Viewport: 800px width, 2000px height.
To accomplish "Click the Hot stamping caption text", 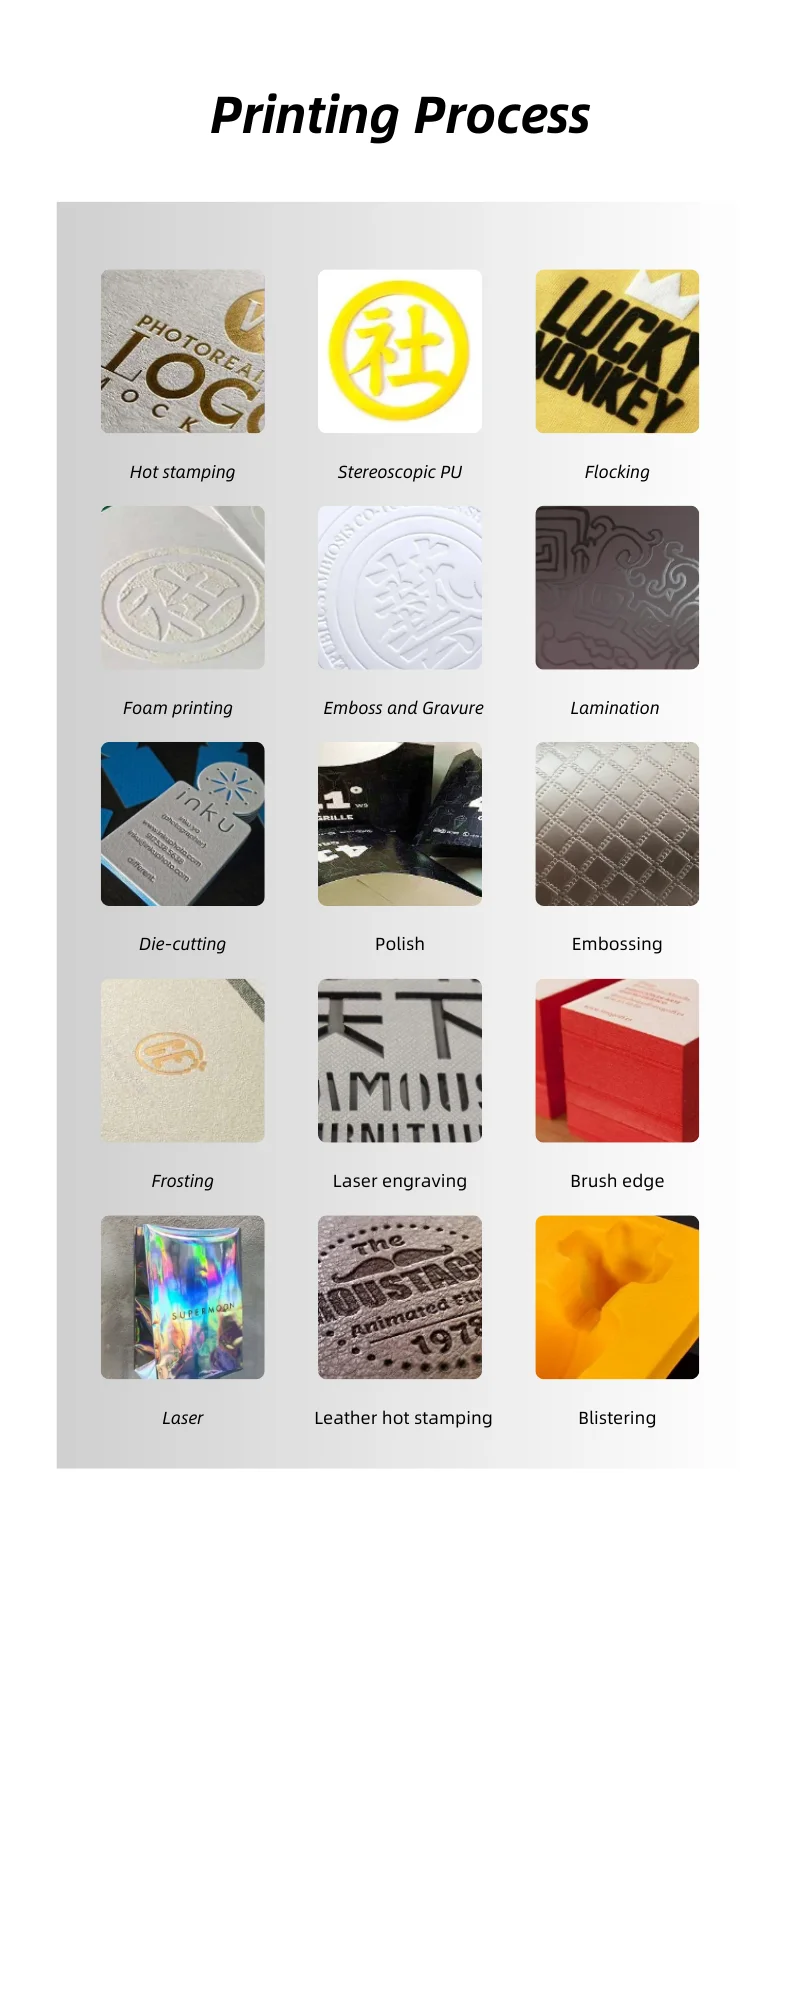I will click(183, 472).
